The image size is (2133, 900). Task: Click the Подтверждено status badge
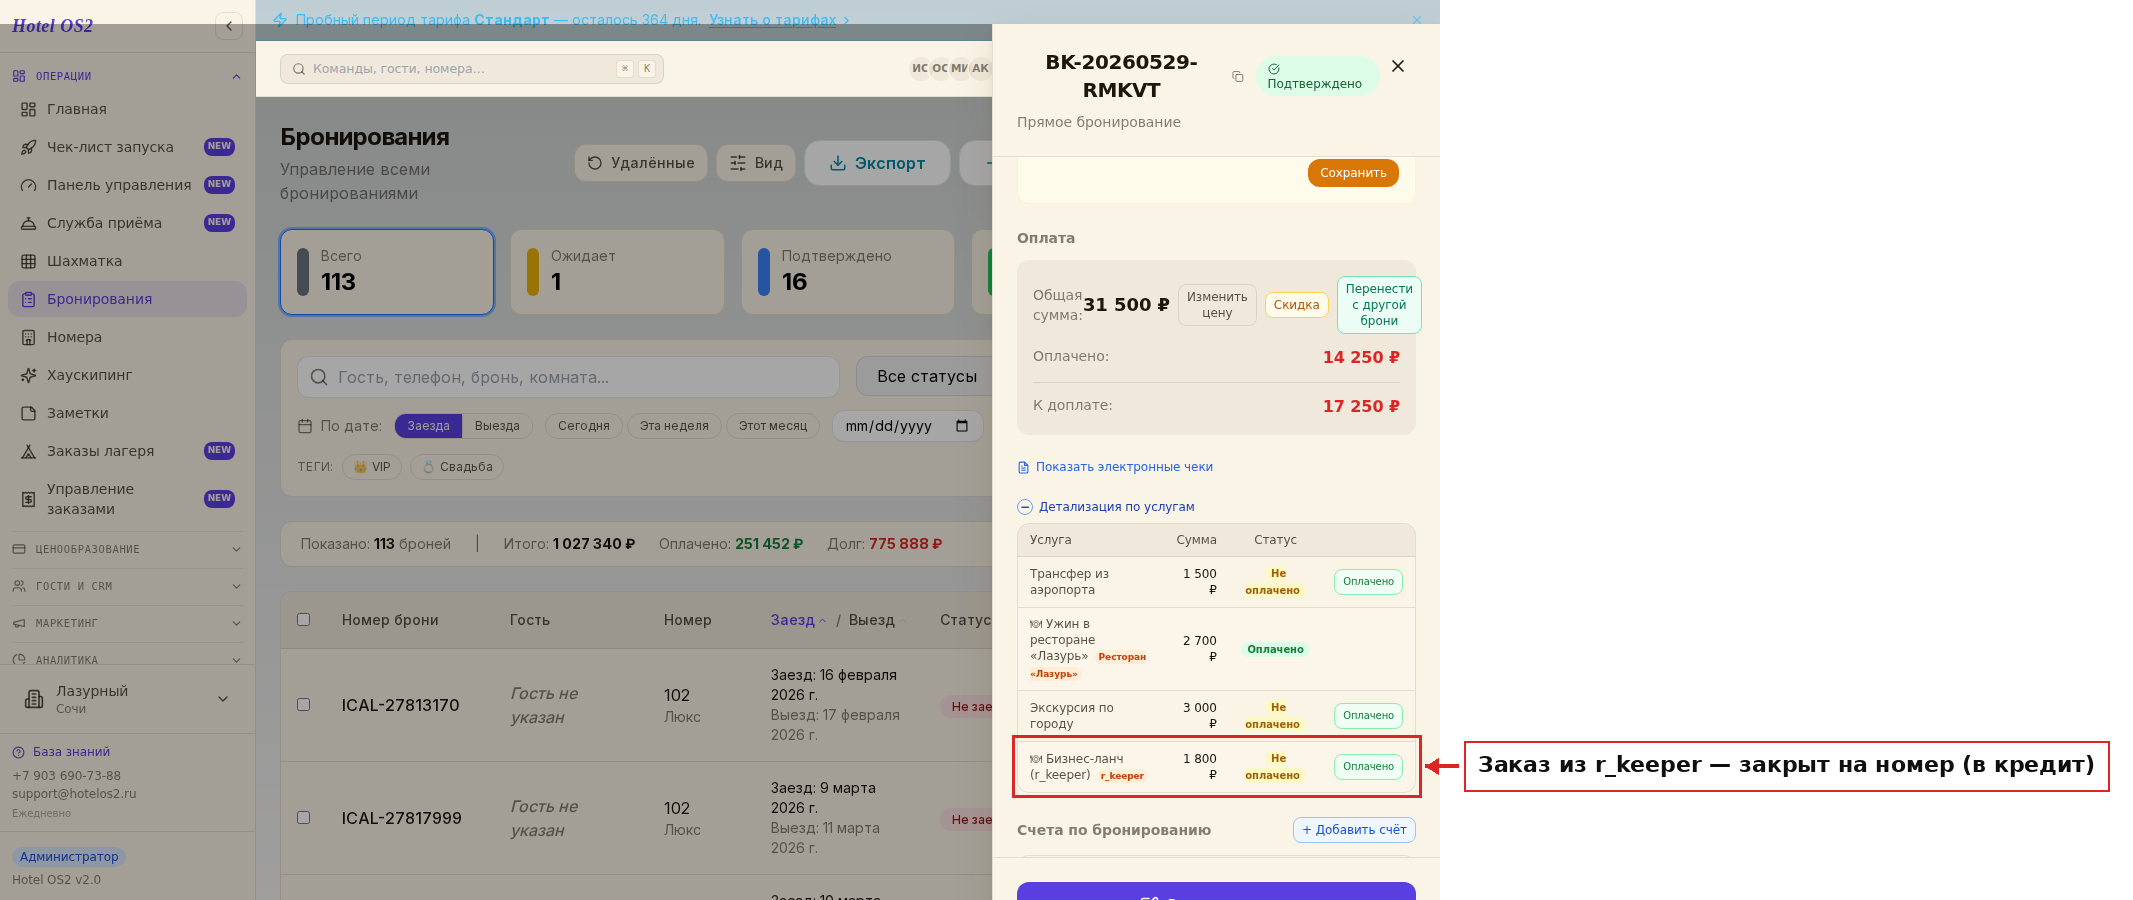coord(1316,77)
